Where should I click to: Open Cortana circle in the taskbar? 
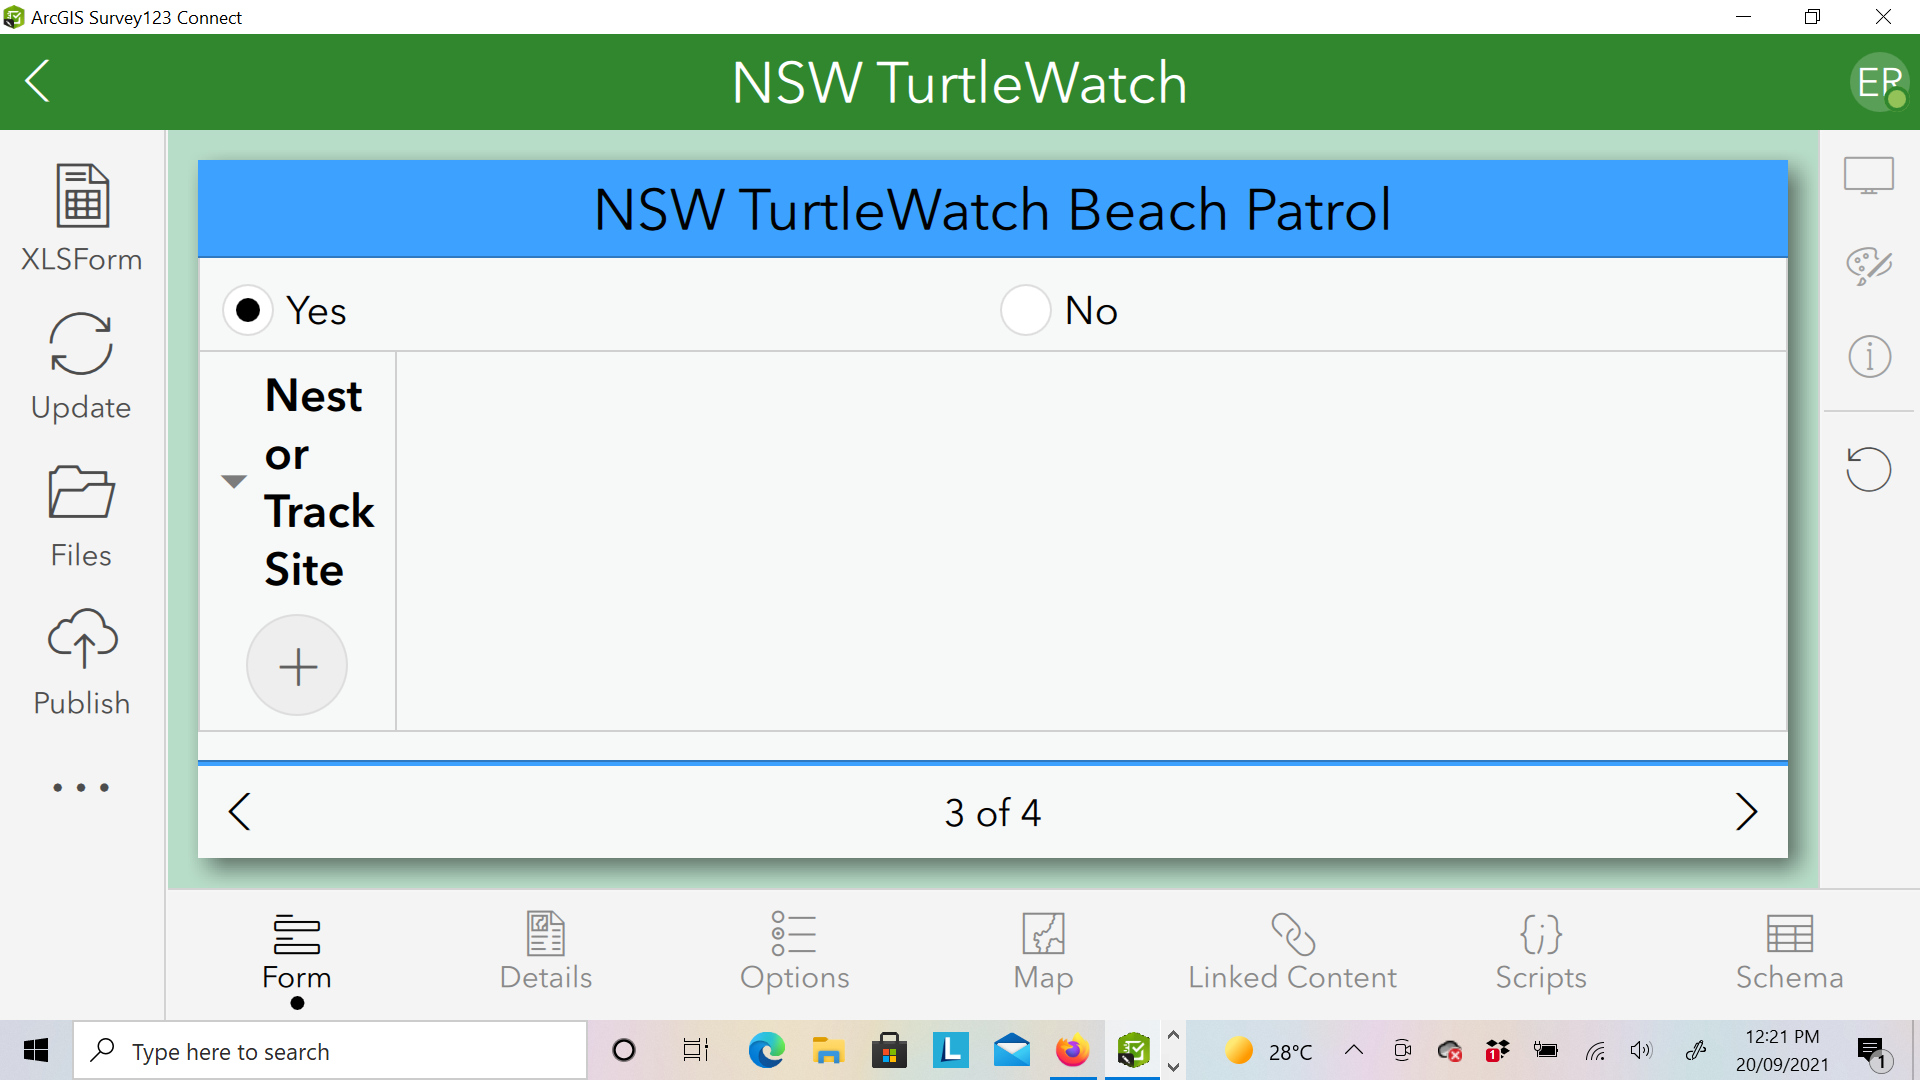tap(624, 1050)
